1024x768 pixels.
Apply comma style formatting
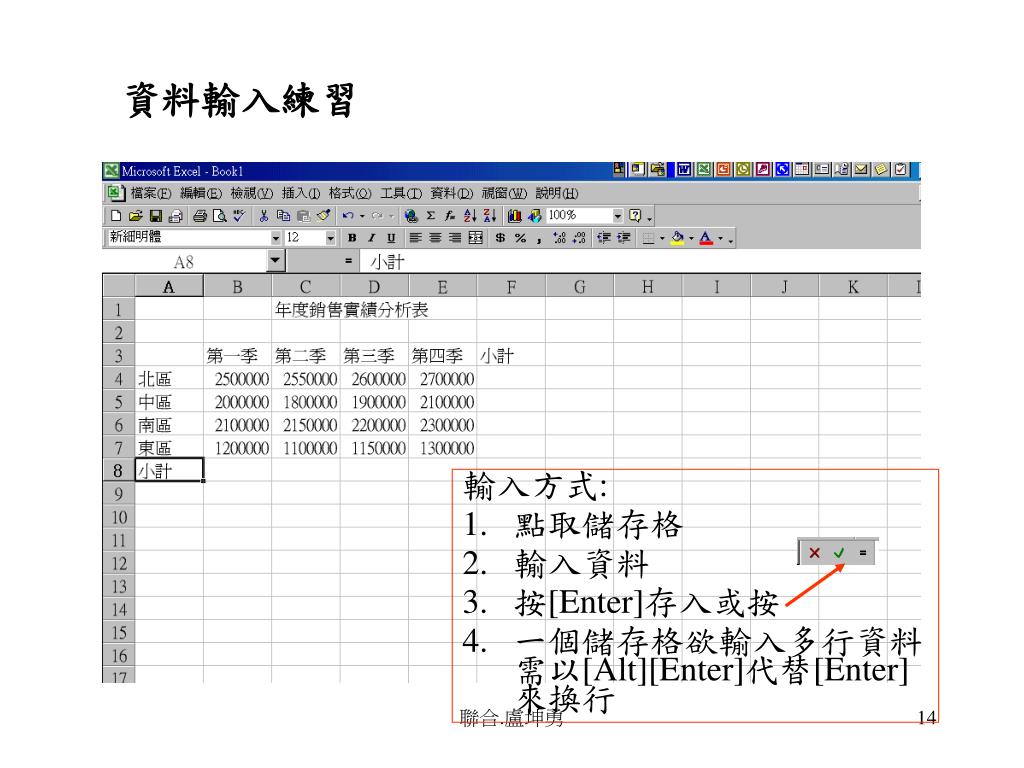pyautogui.click(x=539, y=239)
